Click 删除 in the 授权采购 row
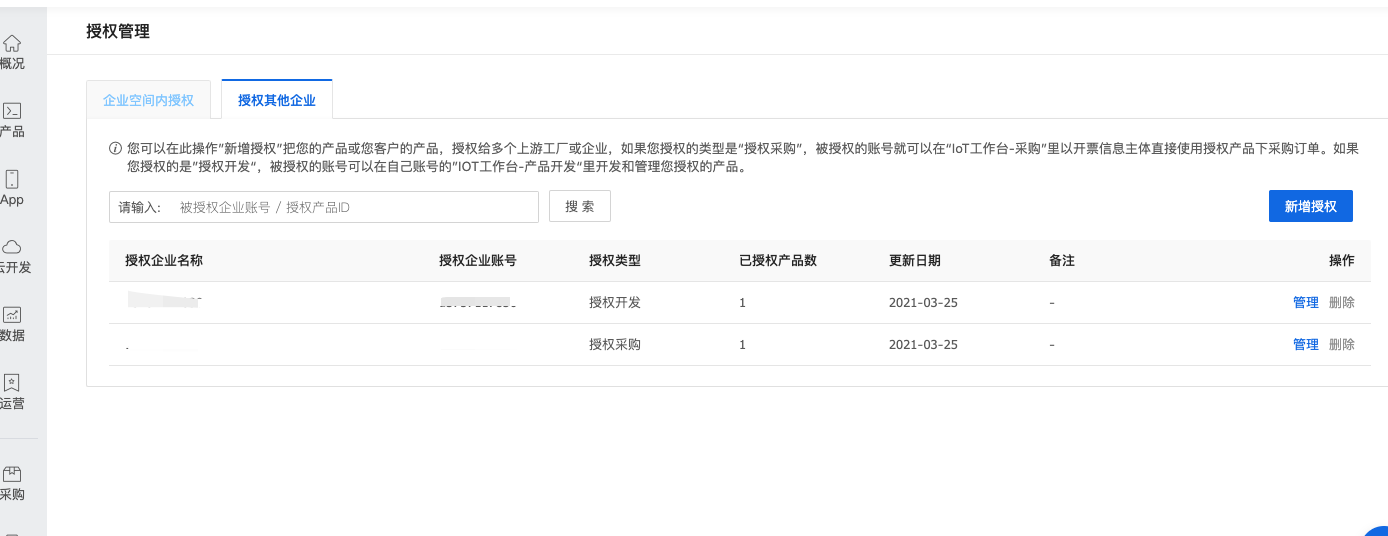The width and height of the screenshot is (1388, 536). [x=1341, y=344]
